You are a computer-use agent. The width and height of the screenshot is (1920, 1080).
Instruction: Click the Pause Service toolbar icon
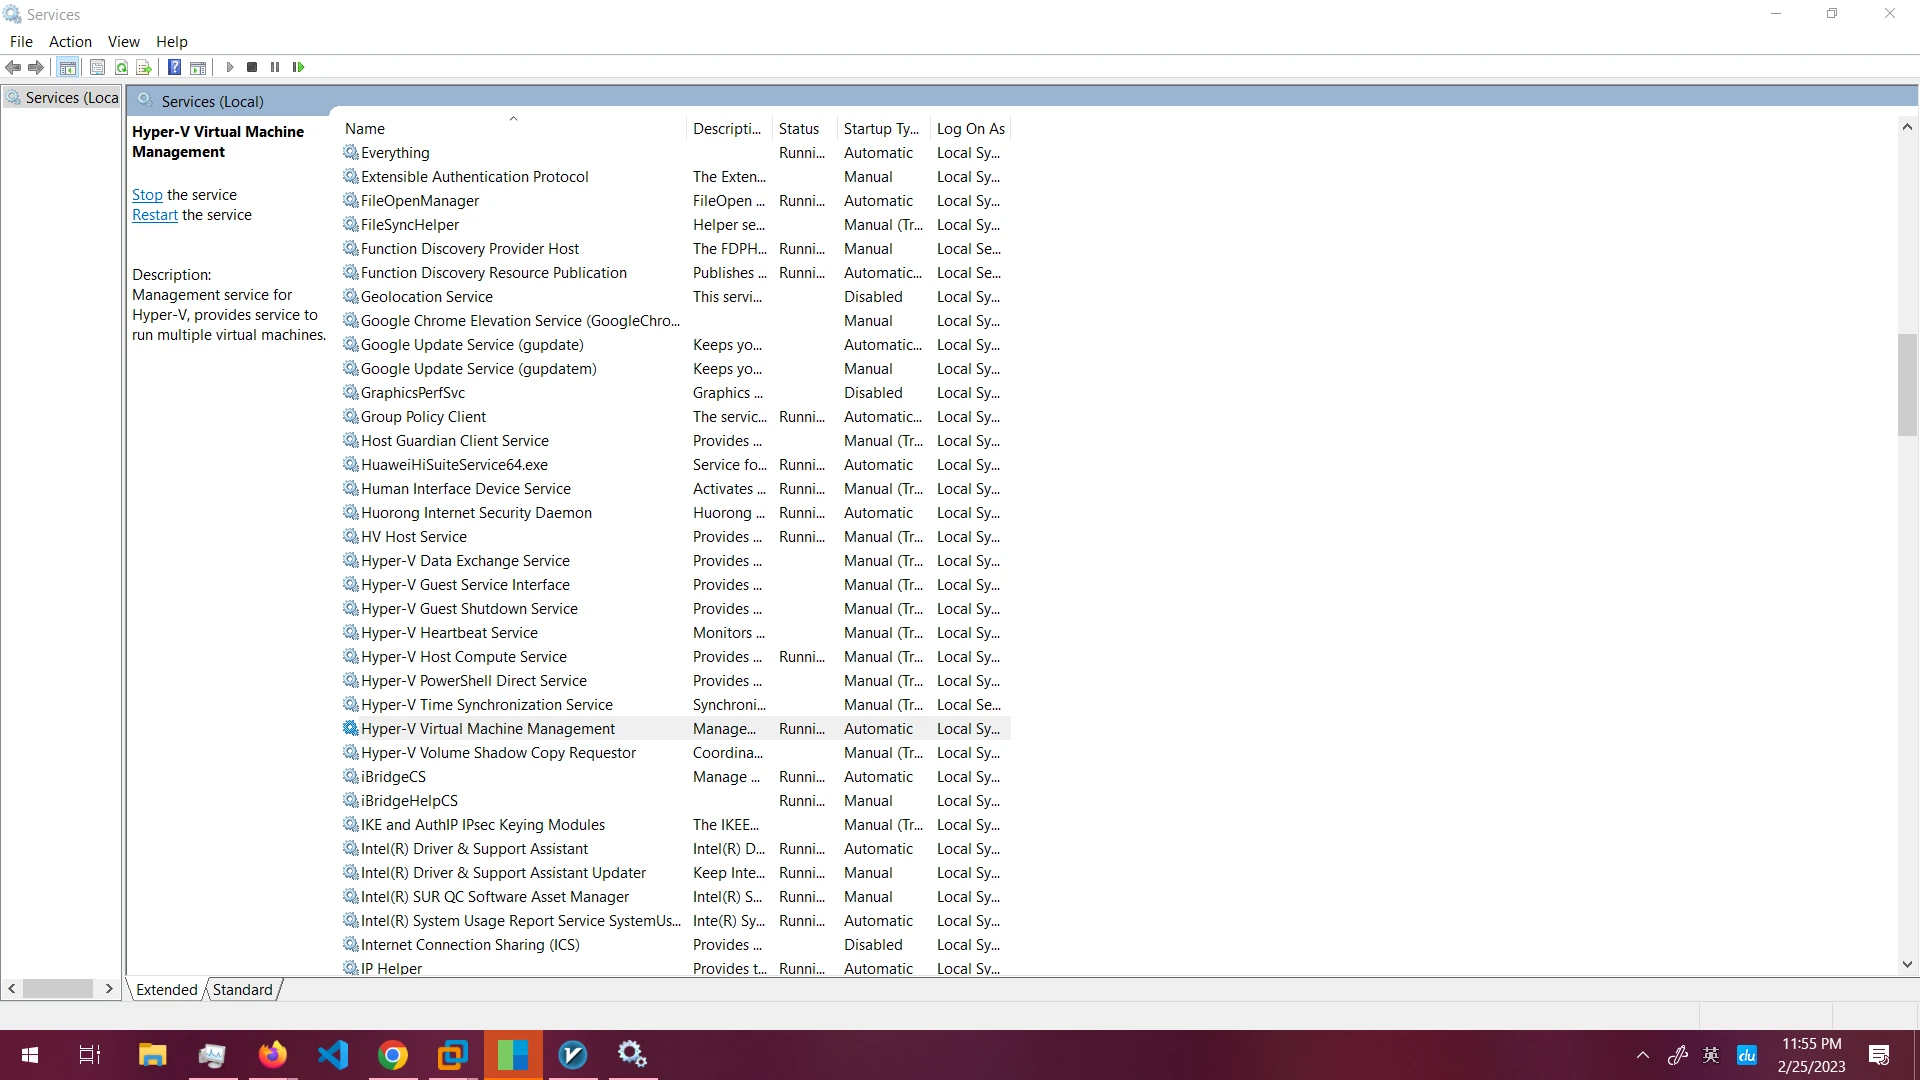point(275,67)
